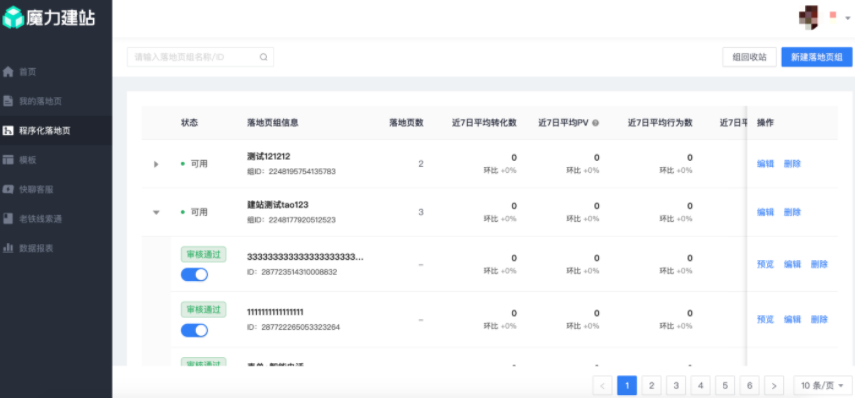Viewport: 855px width, 398px height.
Task: Click page count 2 for 测试121212
Action: point(421,164)
